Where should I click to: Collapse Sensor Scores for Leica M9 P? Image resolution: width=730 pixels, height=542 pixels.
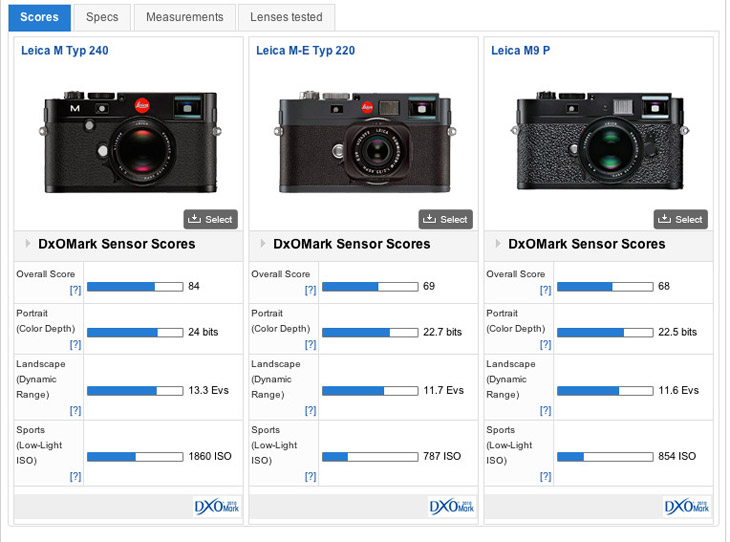coord(498,244)
